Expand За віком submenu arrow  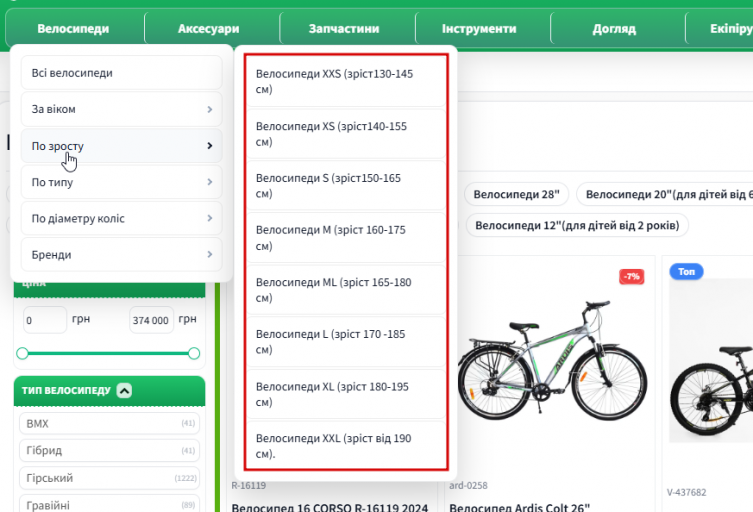[x=209, y=110]
